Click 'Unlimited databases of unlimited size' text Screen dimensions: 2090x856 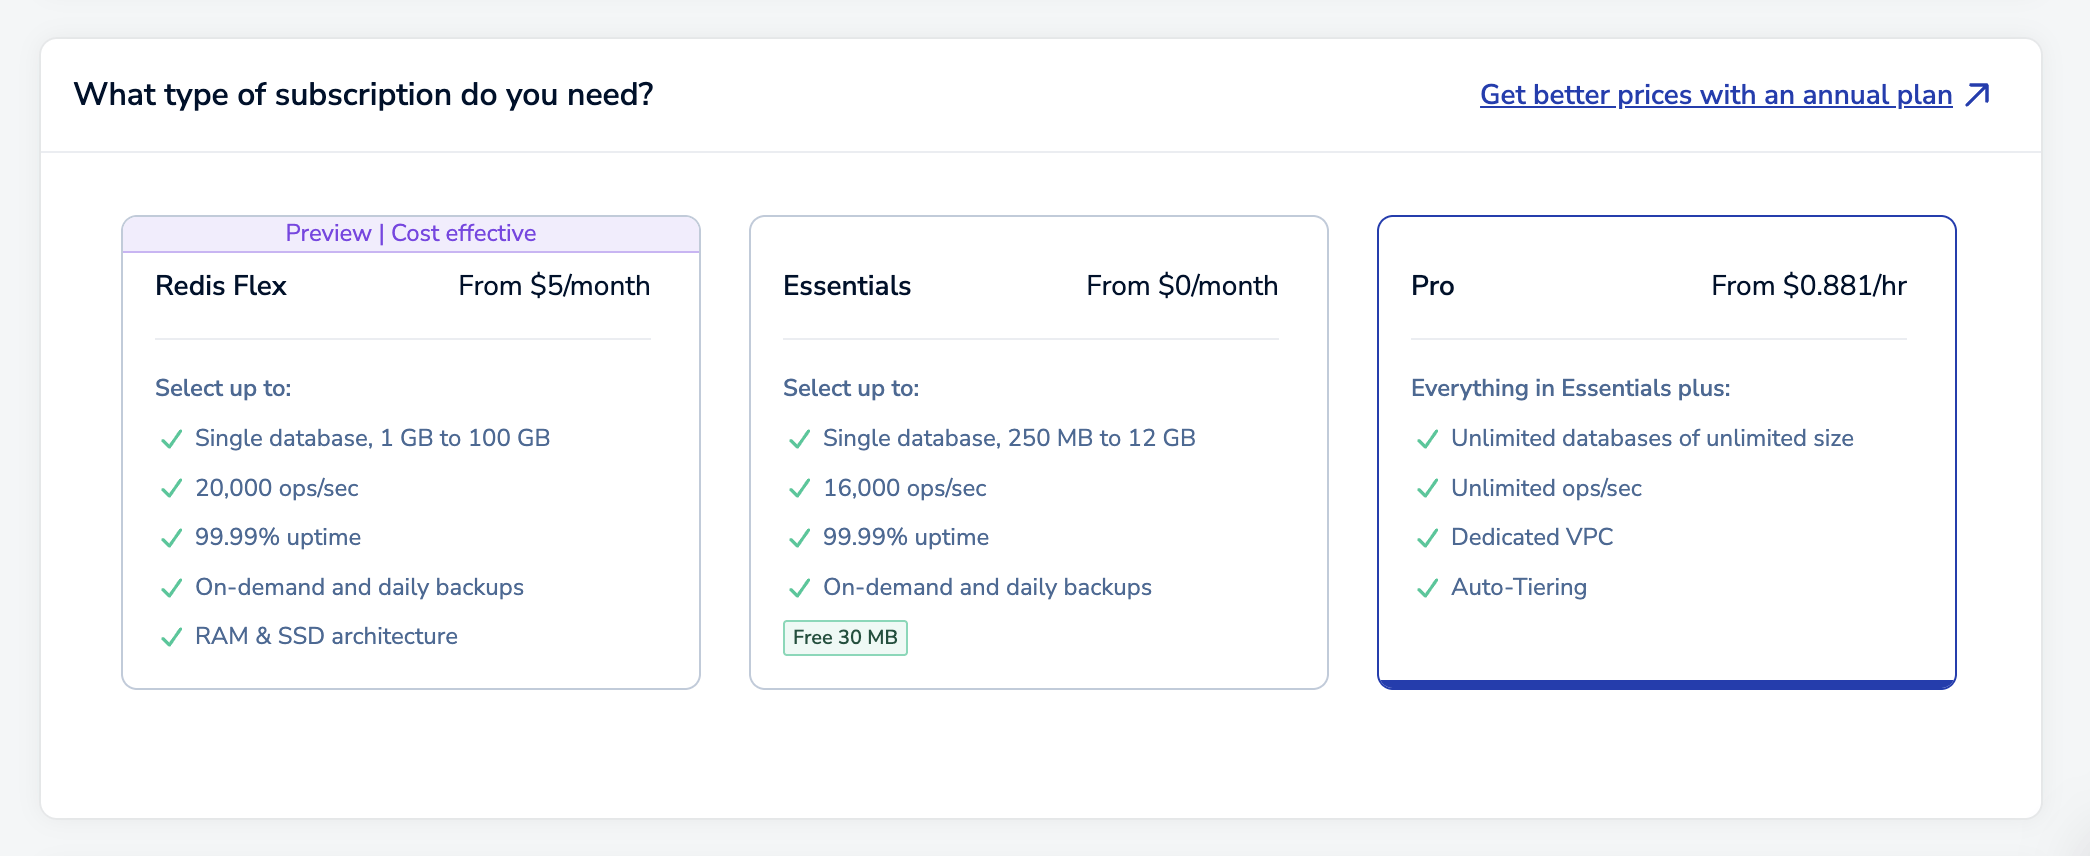[x=1652, y=438]
